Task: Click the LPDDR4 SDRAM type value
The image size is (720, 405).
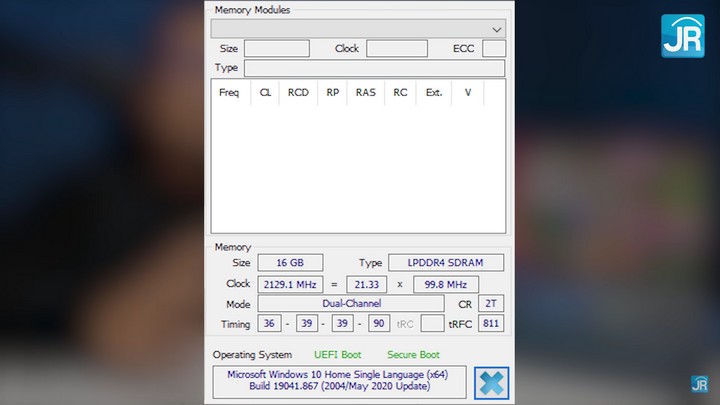Action: coord(445,263)
